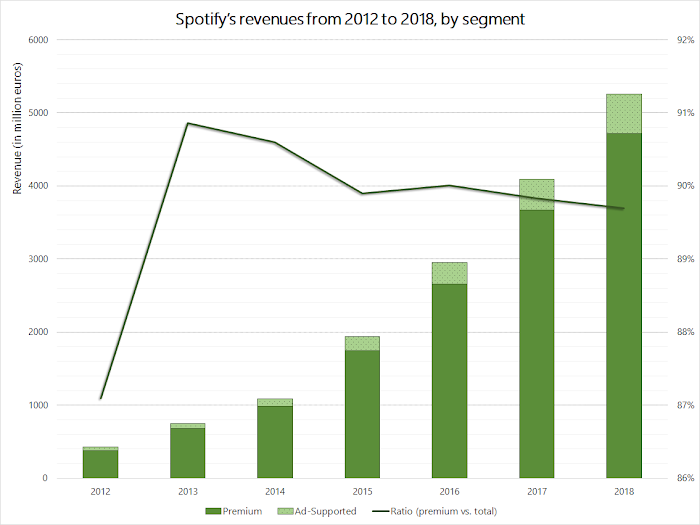This screenshot has width=700, height=525.
Task: Click the x-axis label '2017'
Action: (537, 492)
